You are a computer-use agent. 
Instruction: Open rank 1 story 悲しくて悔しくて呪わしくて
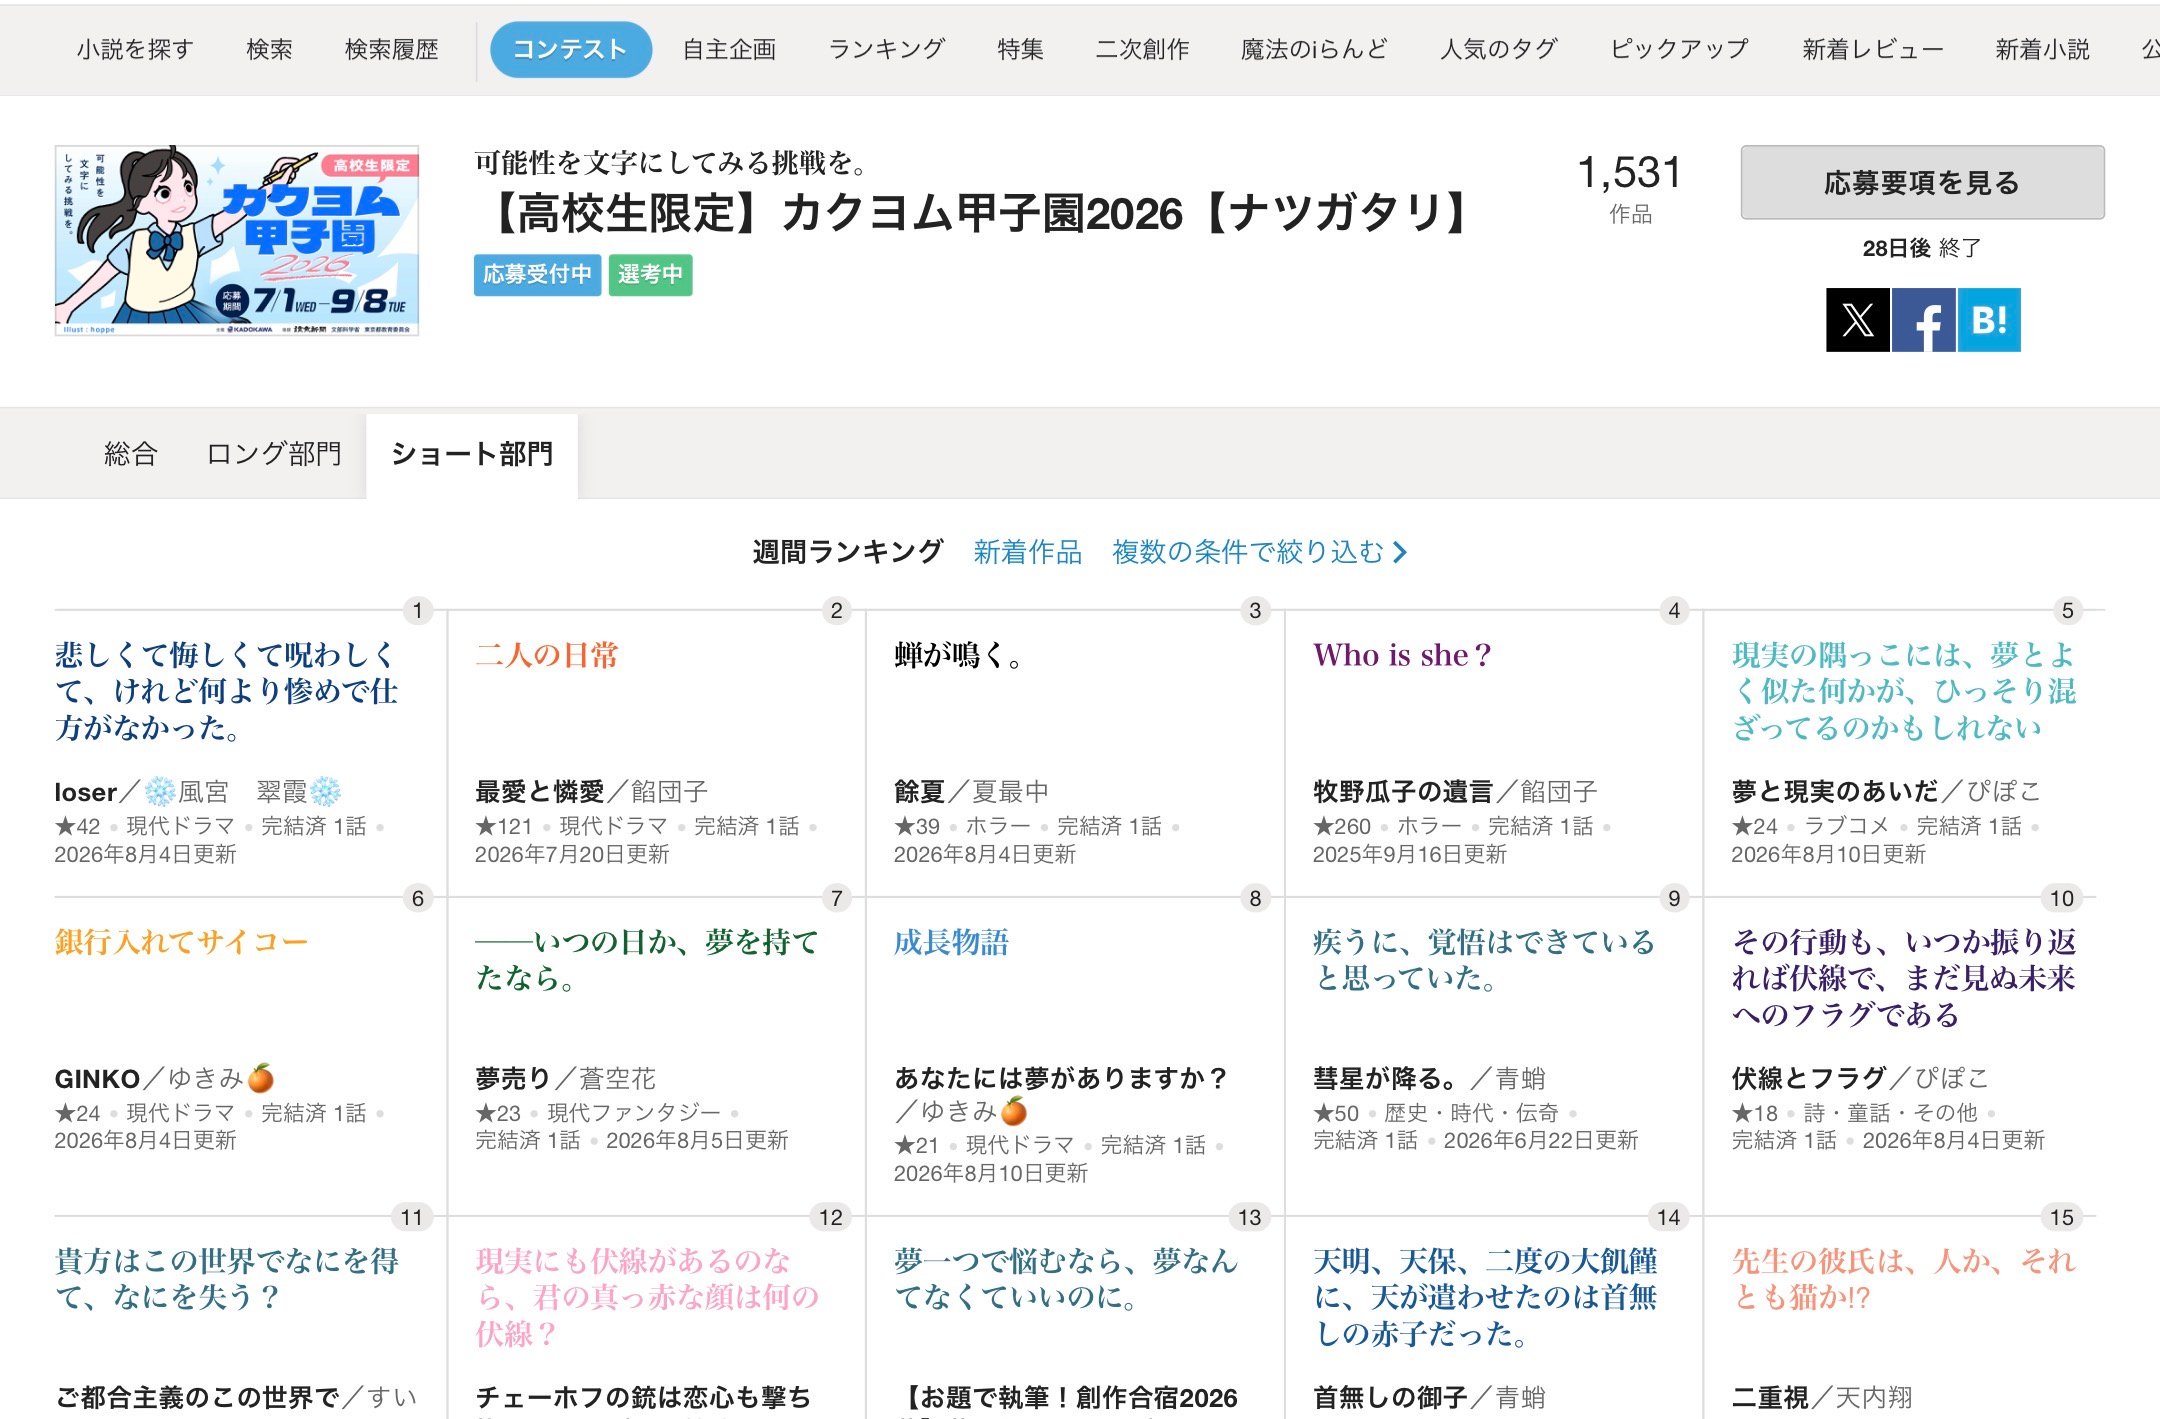(227, 691)
